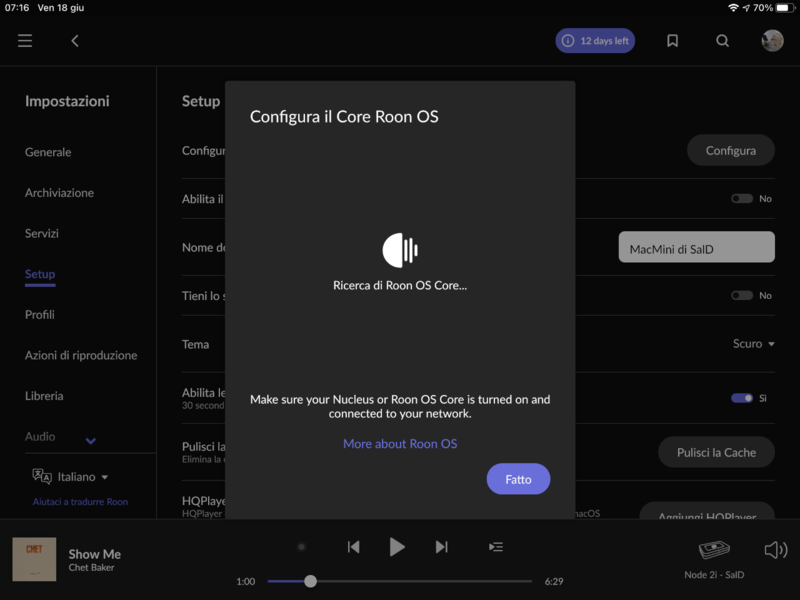Viewport: 800px width, 600px height.
Task: Open the play queue icon
Action: point(495,547)
